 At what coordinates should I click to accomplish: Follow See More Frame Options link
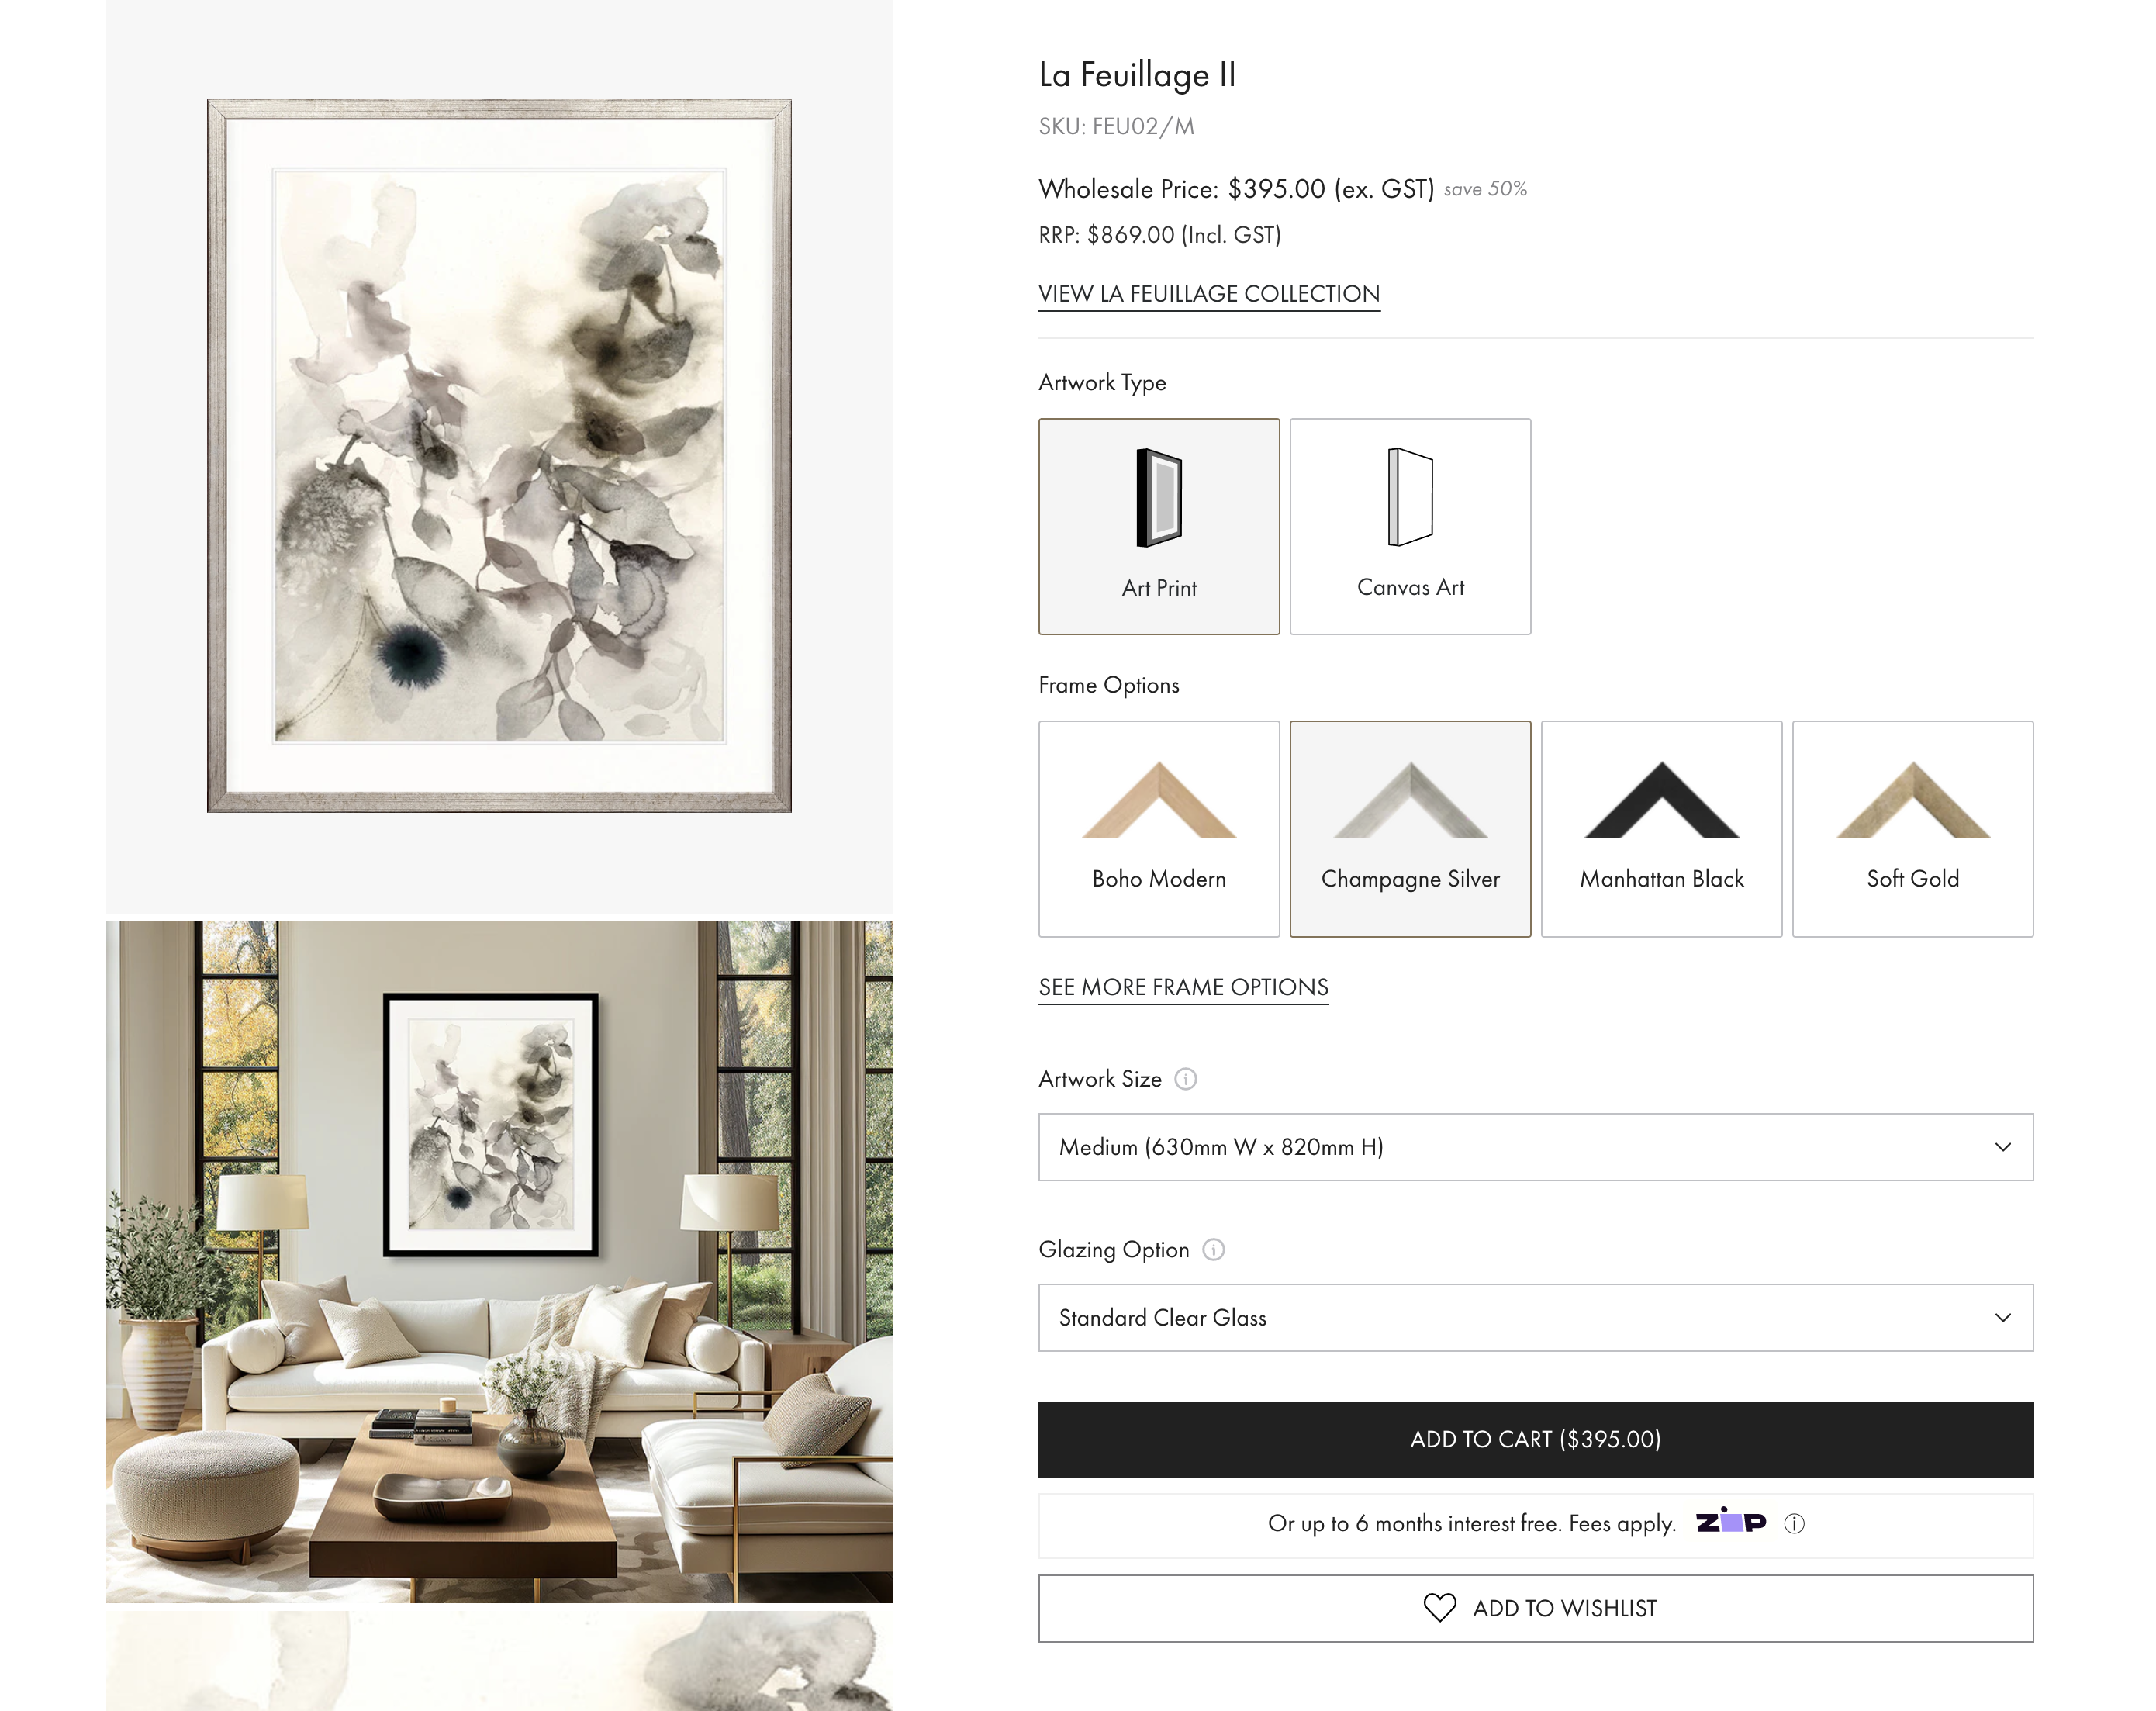1183,987
